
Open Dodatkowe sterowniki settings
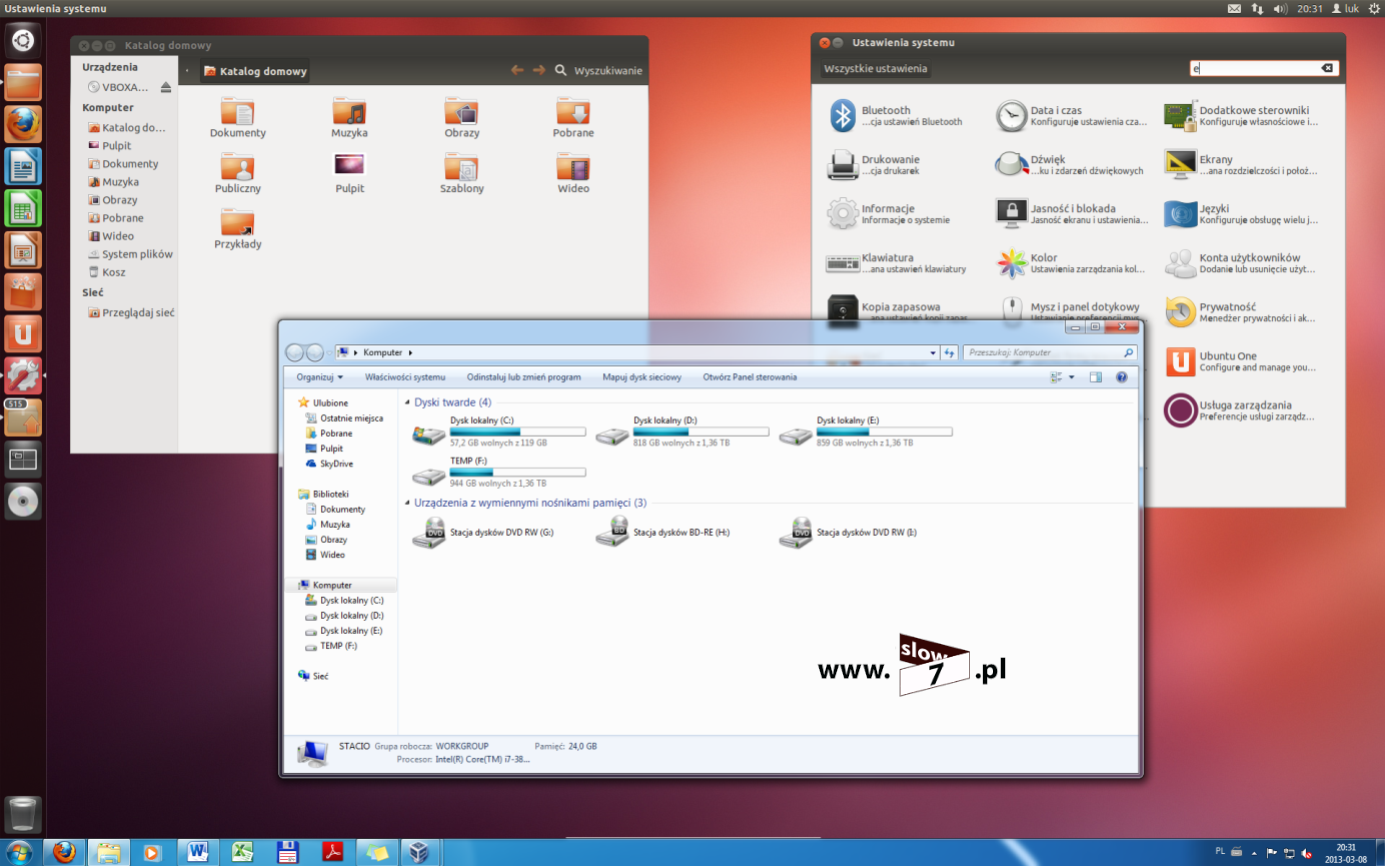point(1181,116)
